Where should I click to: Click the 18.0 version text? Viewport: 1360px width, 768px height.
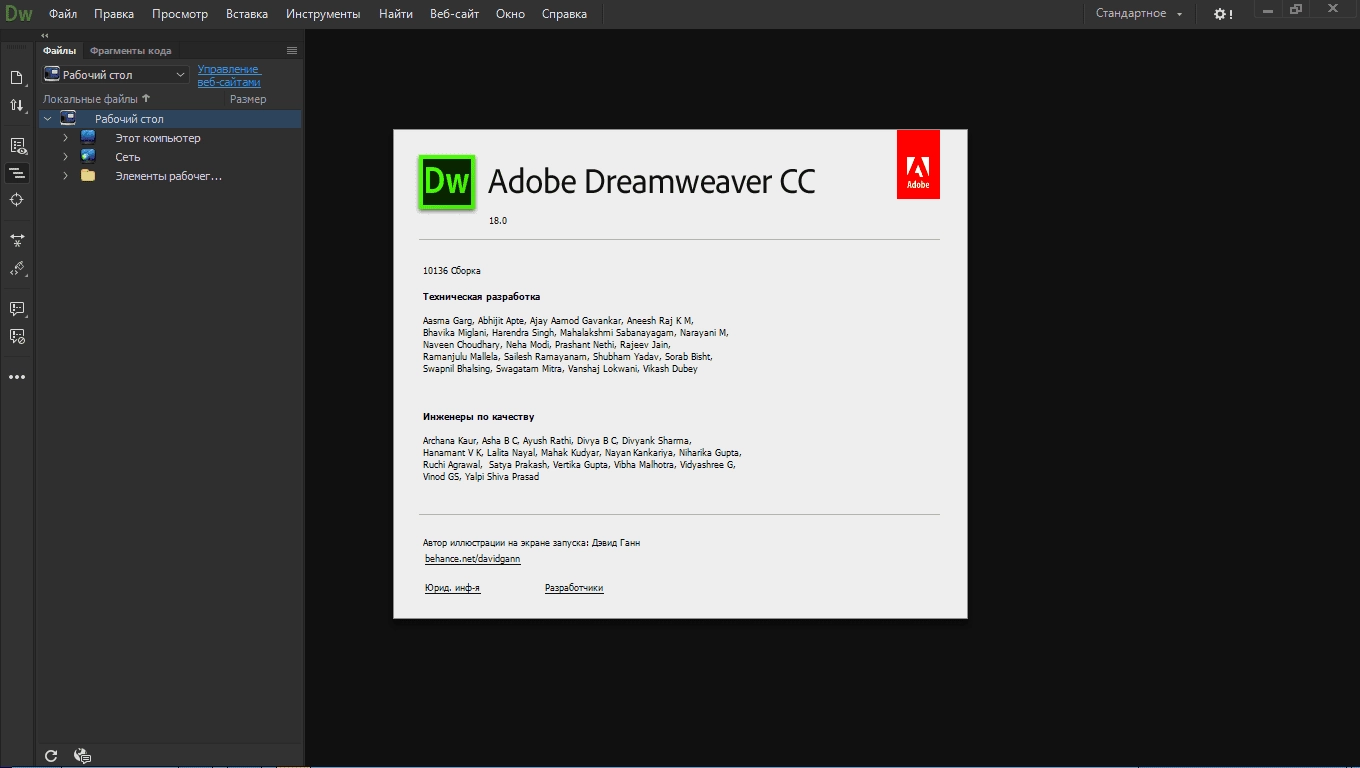click(497, 220)
